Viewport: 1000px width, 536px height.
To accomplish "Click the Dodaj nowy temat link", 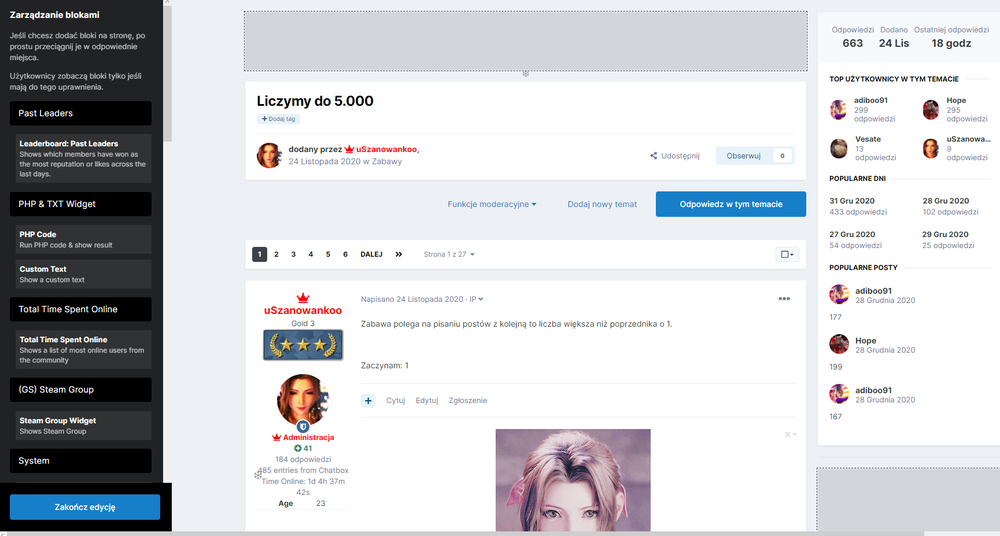I will pos(602,204).
